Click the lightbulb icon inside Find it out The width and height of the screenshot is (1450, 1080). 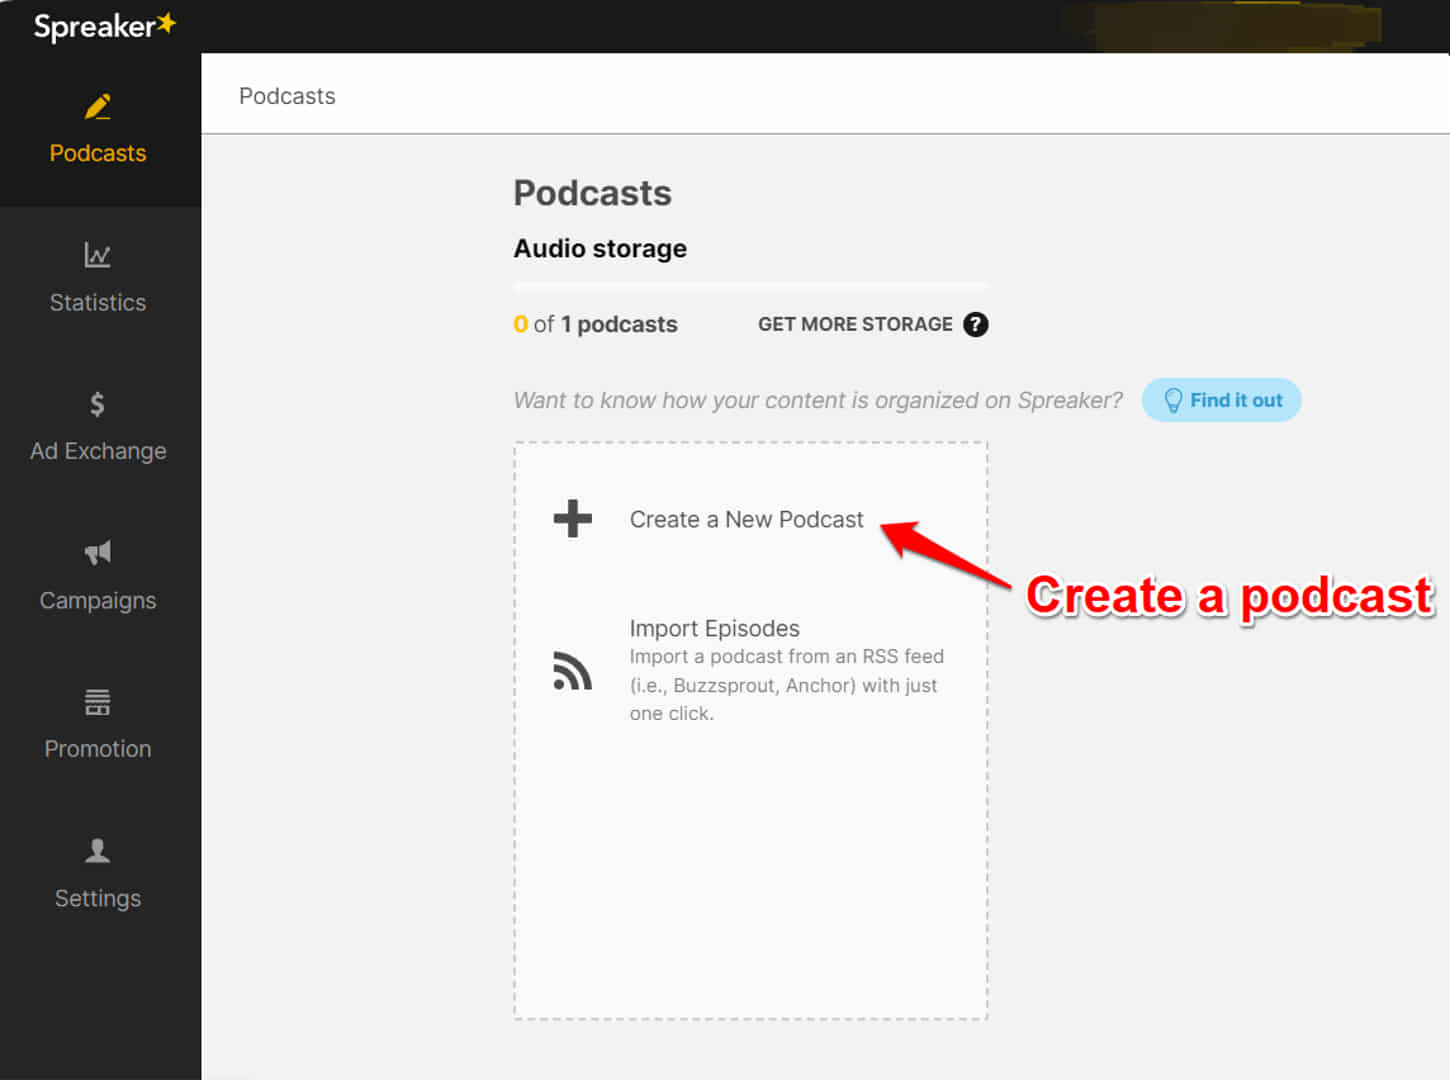[x=1174, y=400]
